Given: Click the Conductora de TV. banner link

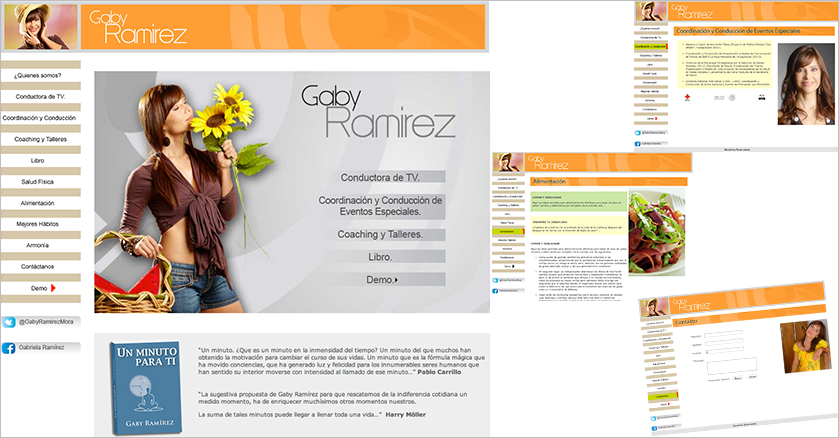Looking at the screenshot, I should tap(379, 178).
